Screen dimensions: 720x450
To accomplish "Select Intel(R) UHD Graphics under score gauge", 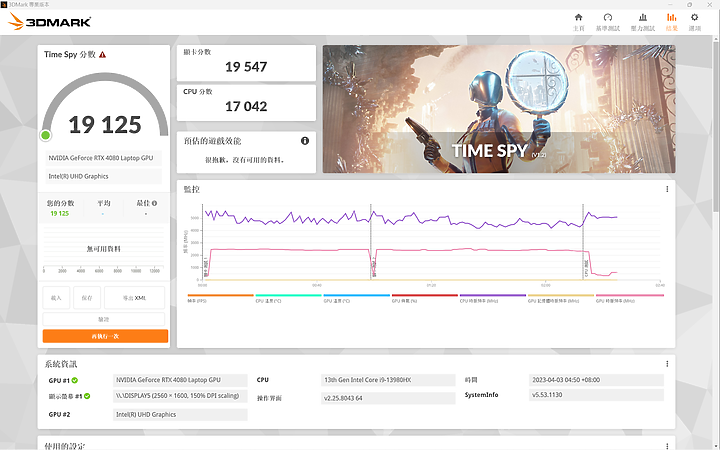I will point(104,176).
